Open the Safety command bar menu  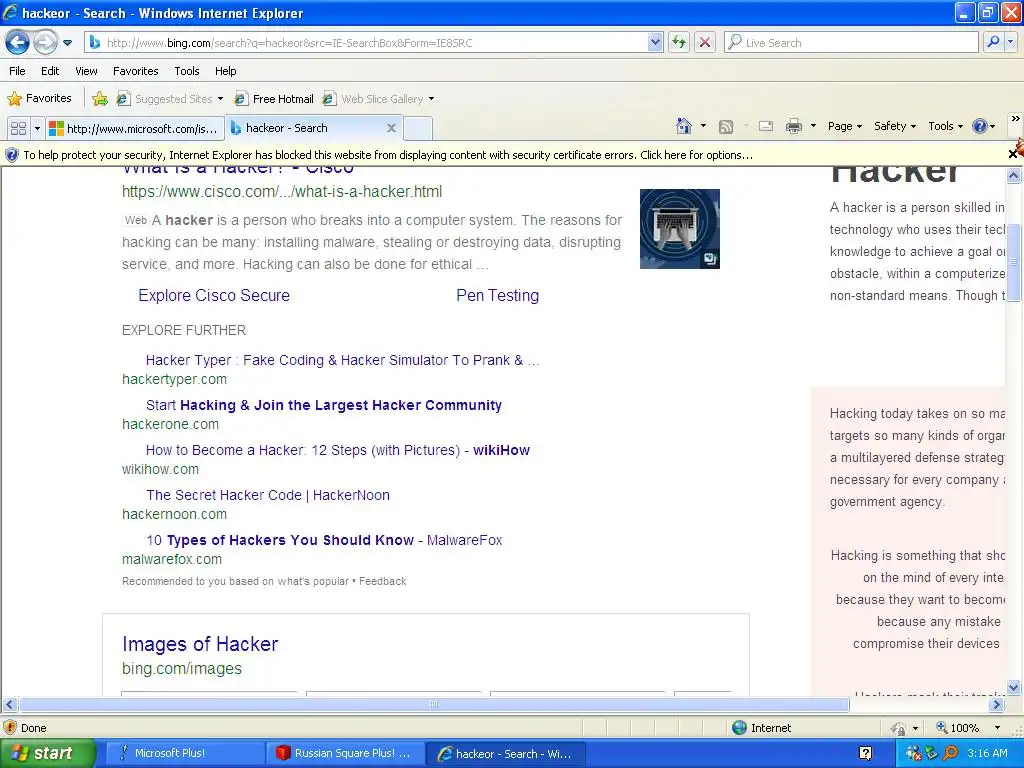point(895,126)
